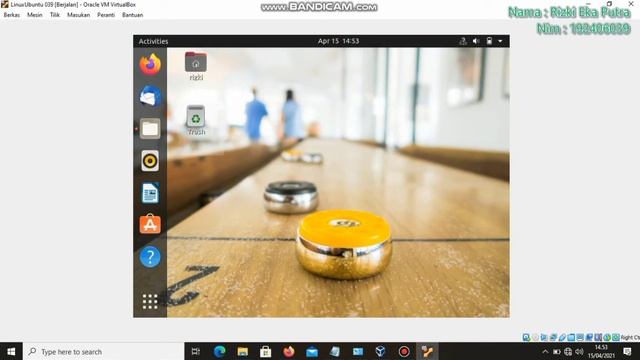Click the hard disk indicator in VirtualBox status bar

click(526, 337)
